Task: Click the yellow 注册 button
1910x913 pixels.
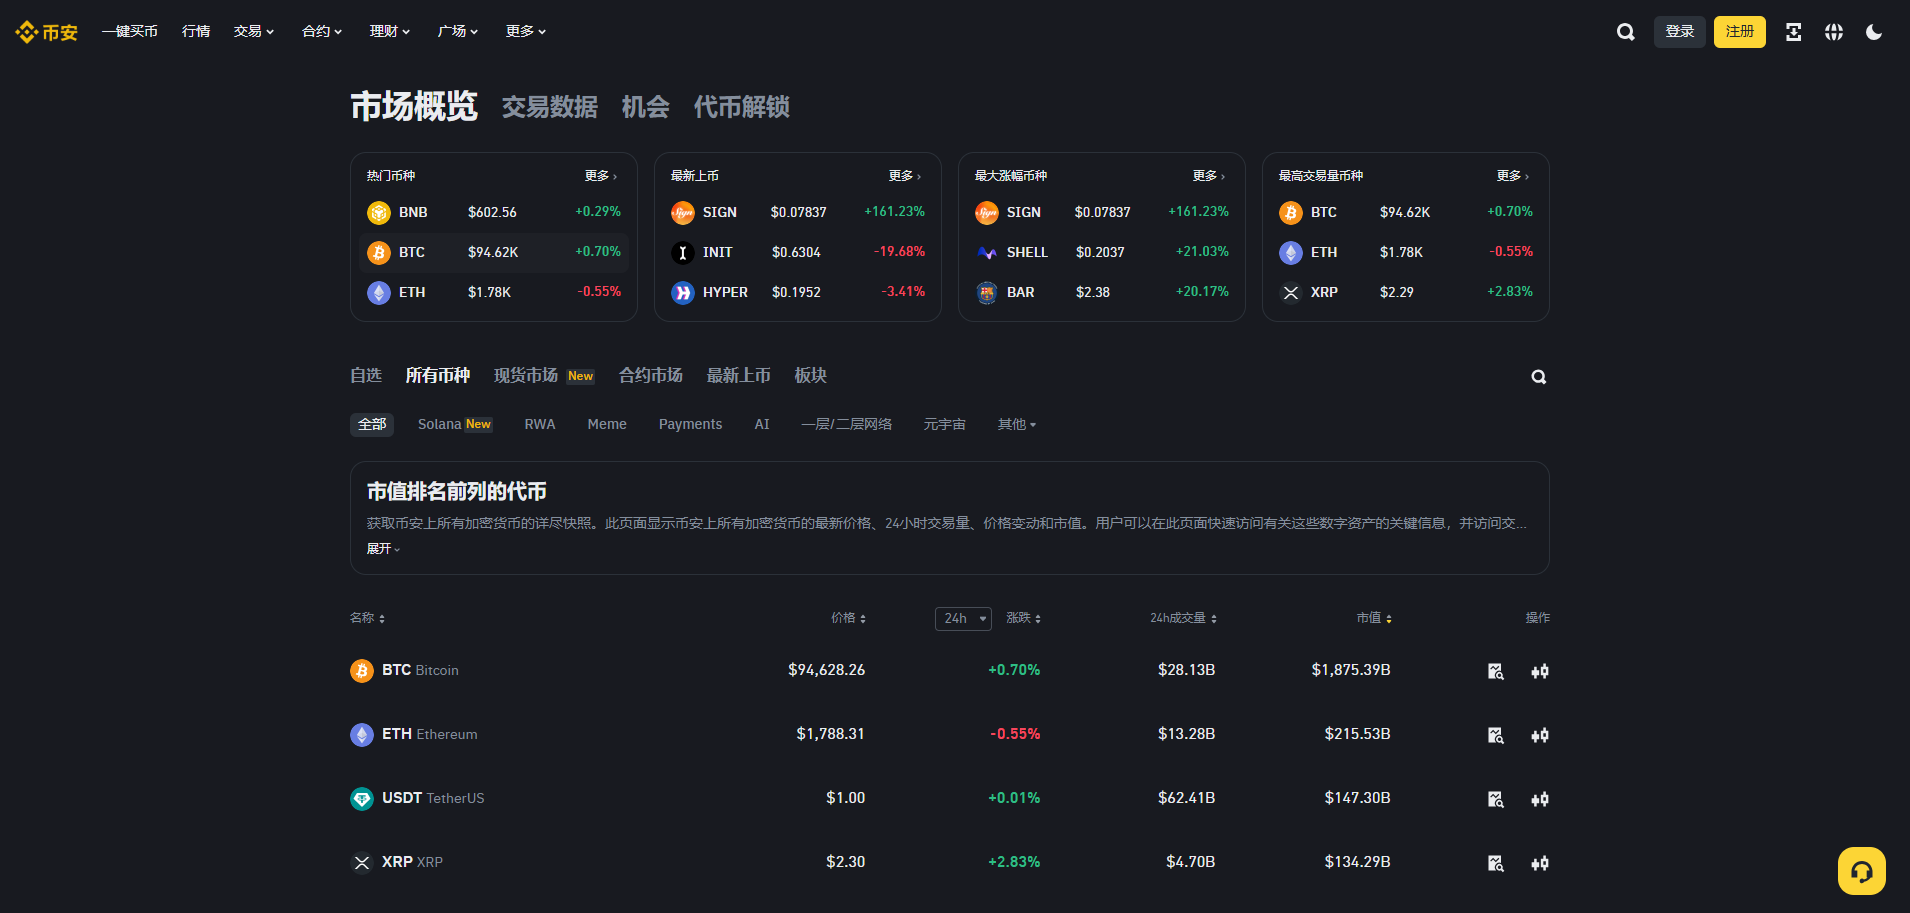Action: [1739, 31]
